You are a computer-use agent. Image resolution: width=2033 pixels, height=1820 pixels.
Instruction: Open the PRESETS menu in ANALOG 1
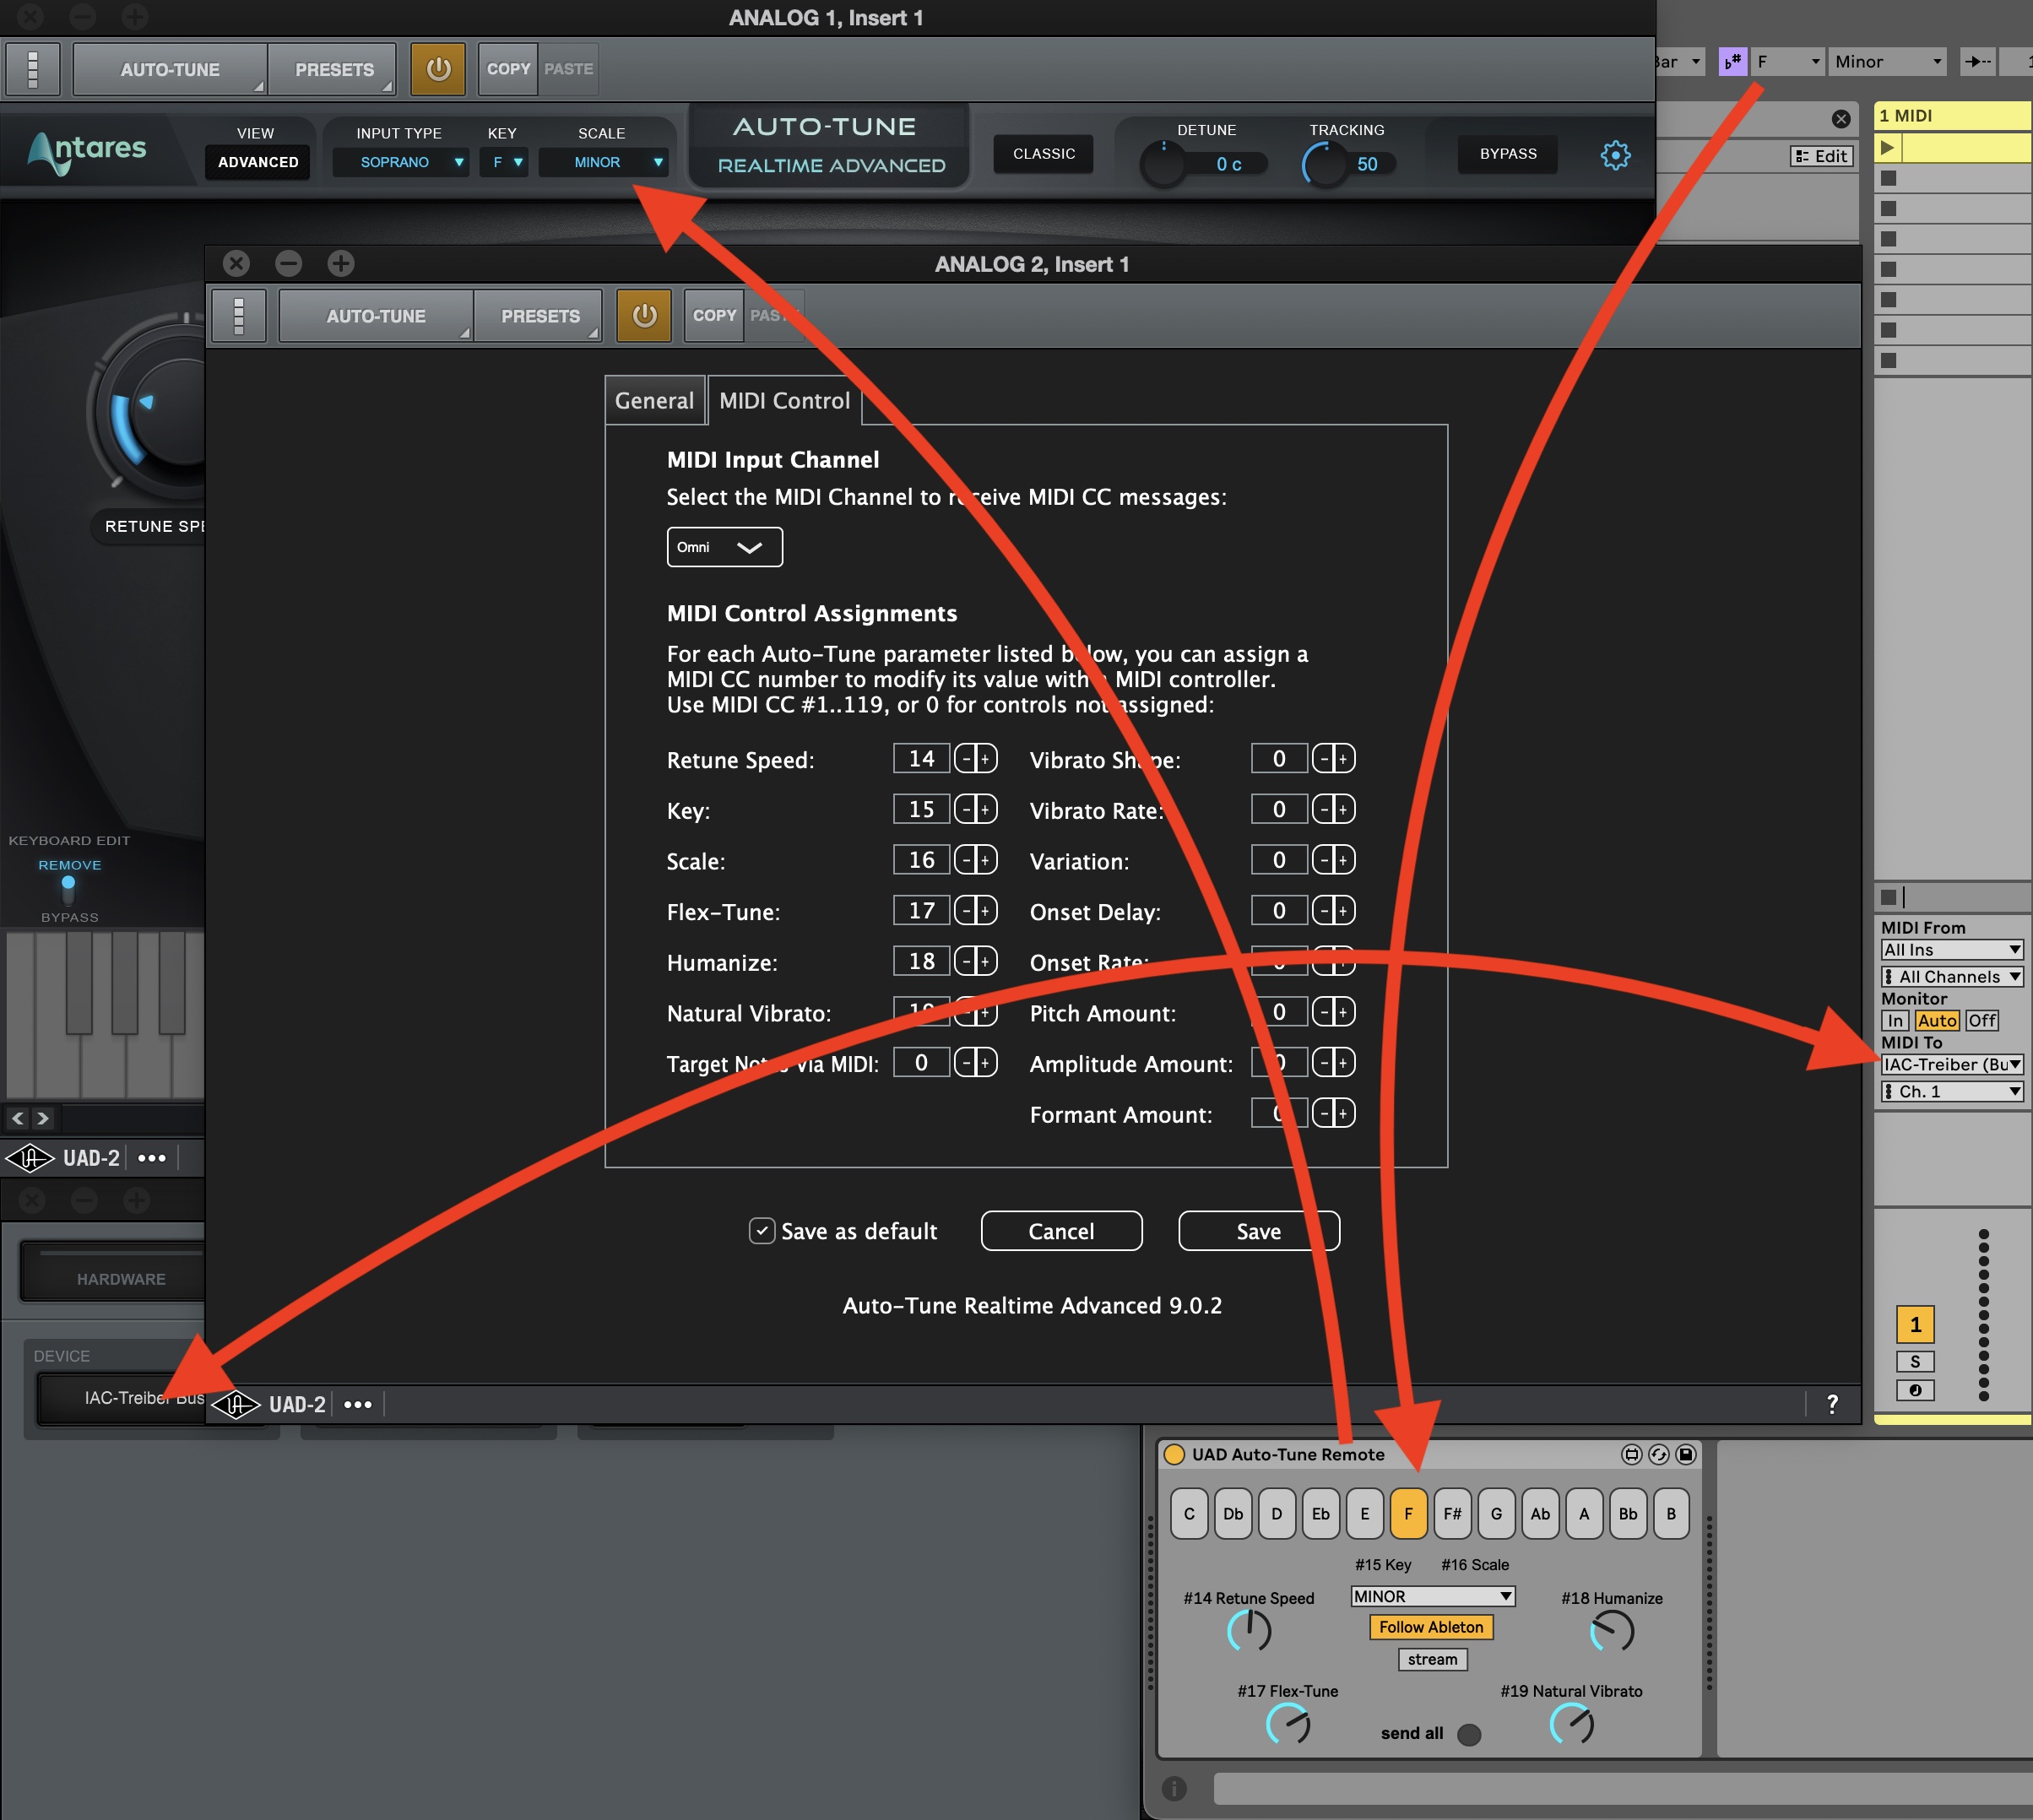(x=334, y=69)
